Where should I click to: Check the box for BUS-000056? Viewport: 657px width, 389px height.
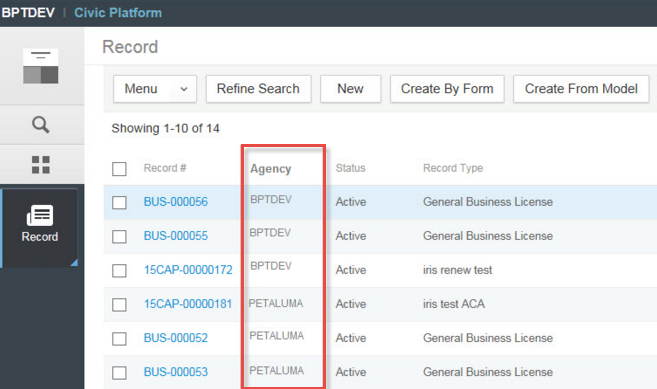[x=119, y=202]
